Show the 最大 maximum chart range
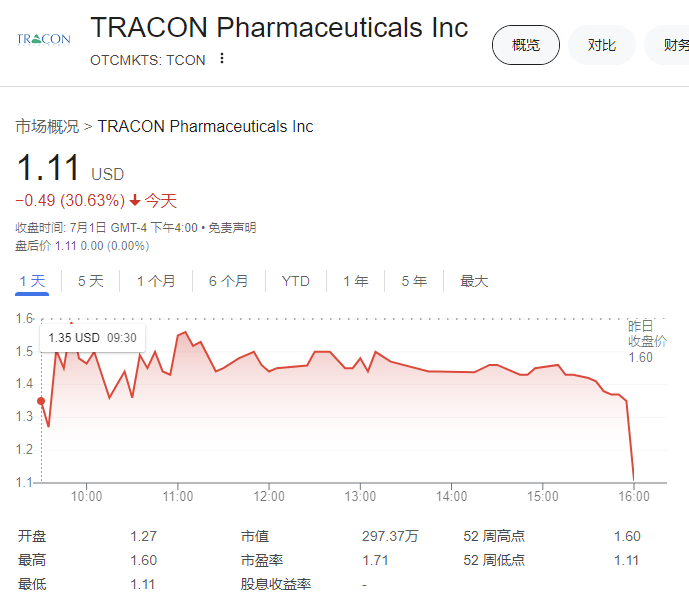The height and width of the screenshot is (599, 689). point(474,281)
